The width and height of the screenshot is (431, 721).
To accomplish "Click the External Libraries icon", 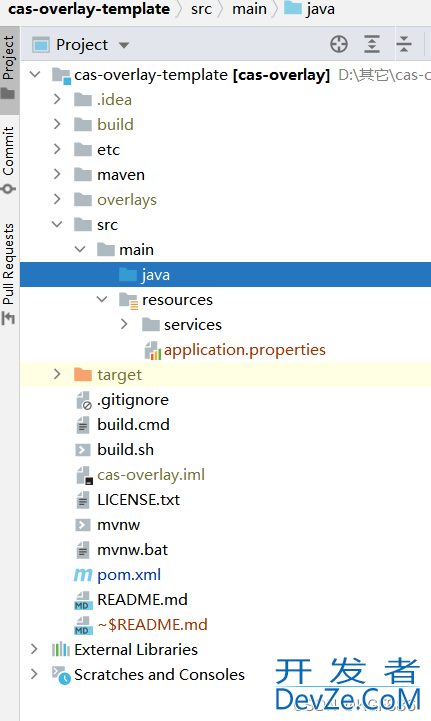I will 61,649.
